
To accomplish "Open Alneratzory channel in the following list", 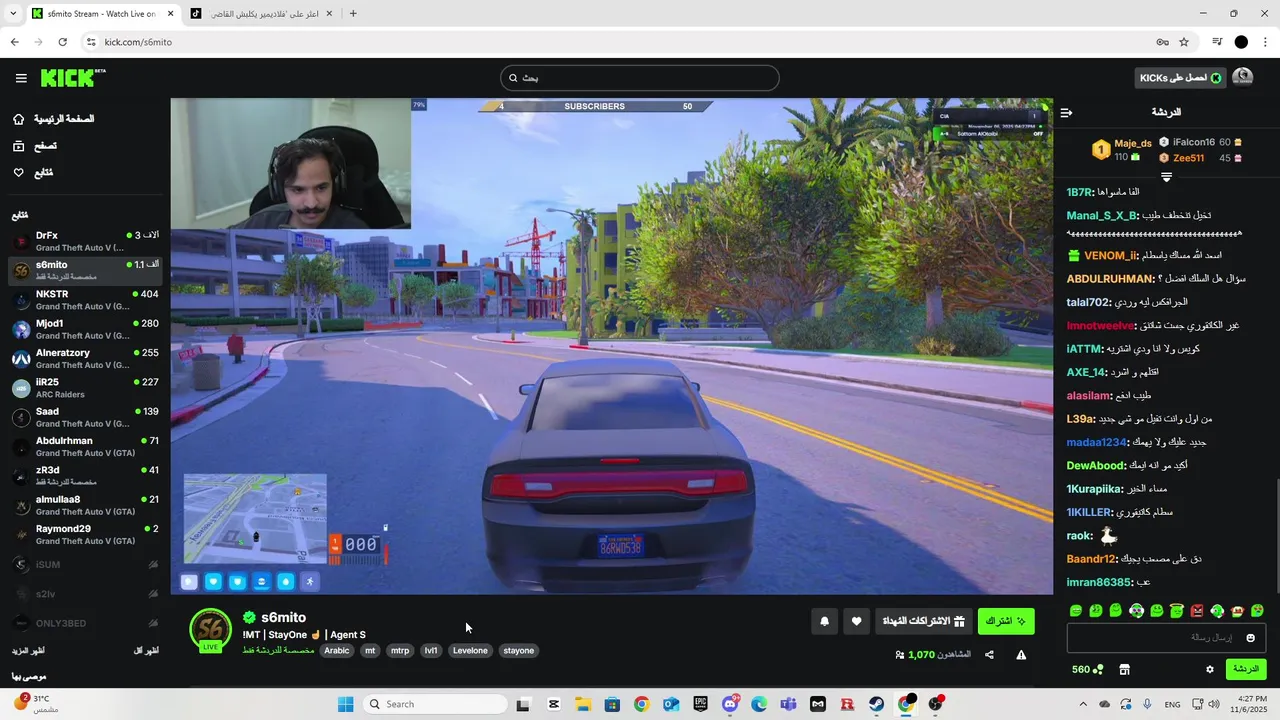I will 85,358.
